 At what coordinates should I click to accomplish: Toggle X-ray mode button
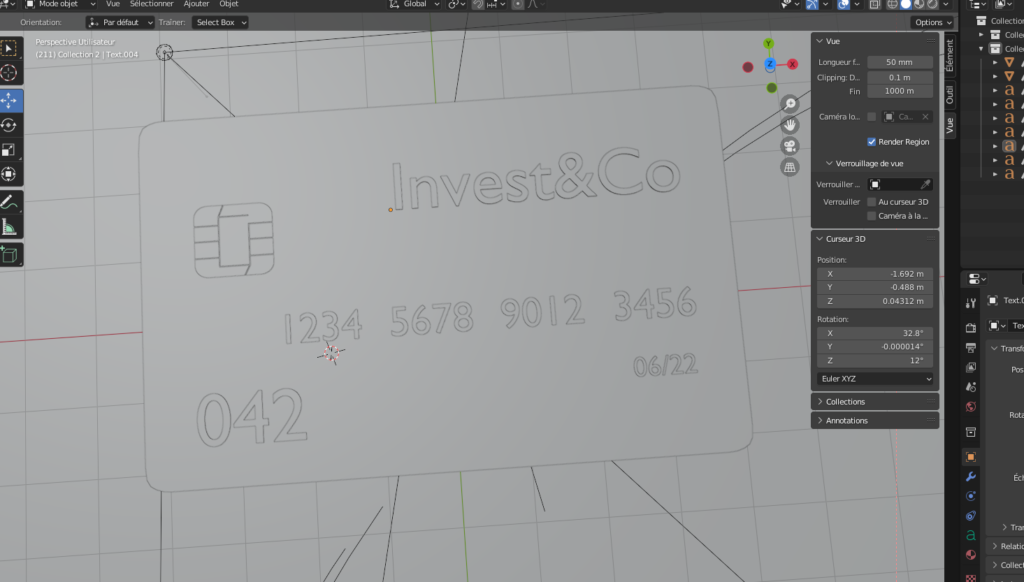[x=874, y=4]
